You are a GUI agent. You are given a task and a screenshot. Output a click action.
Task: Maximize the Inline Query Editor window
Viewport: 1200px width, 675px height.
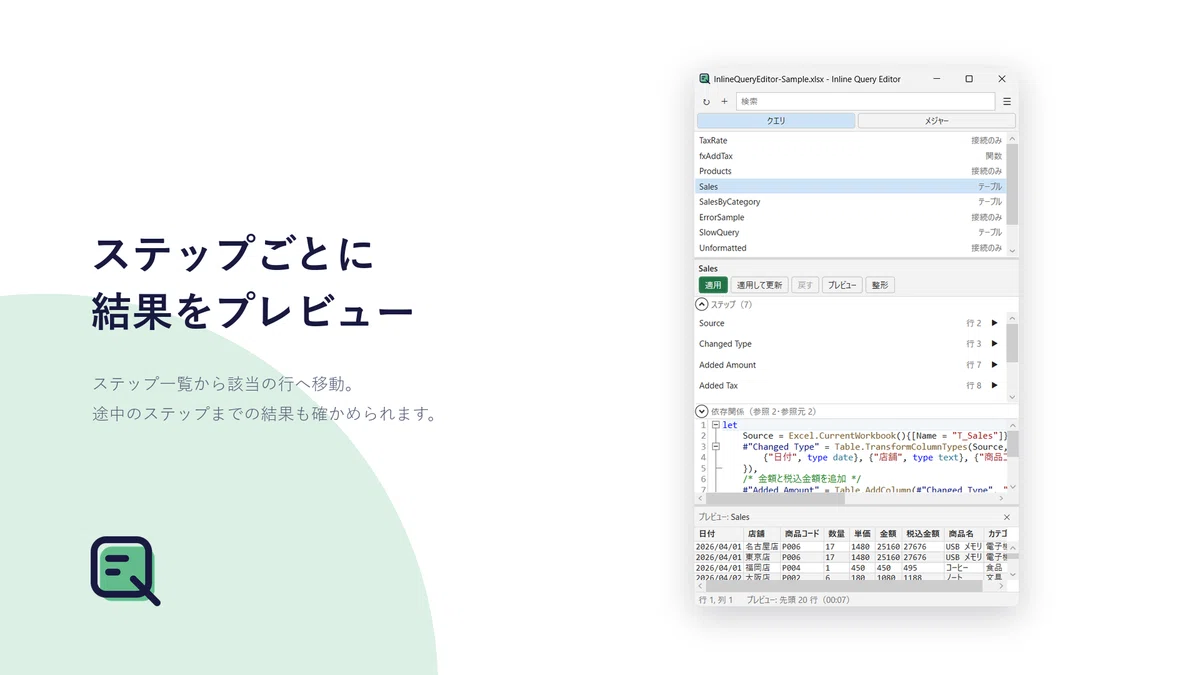pos(969,79)
